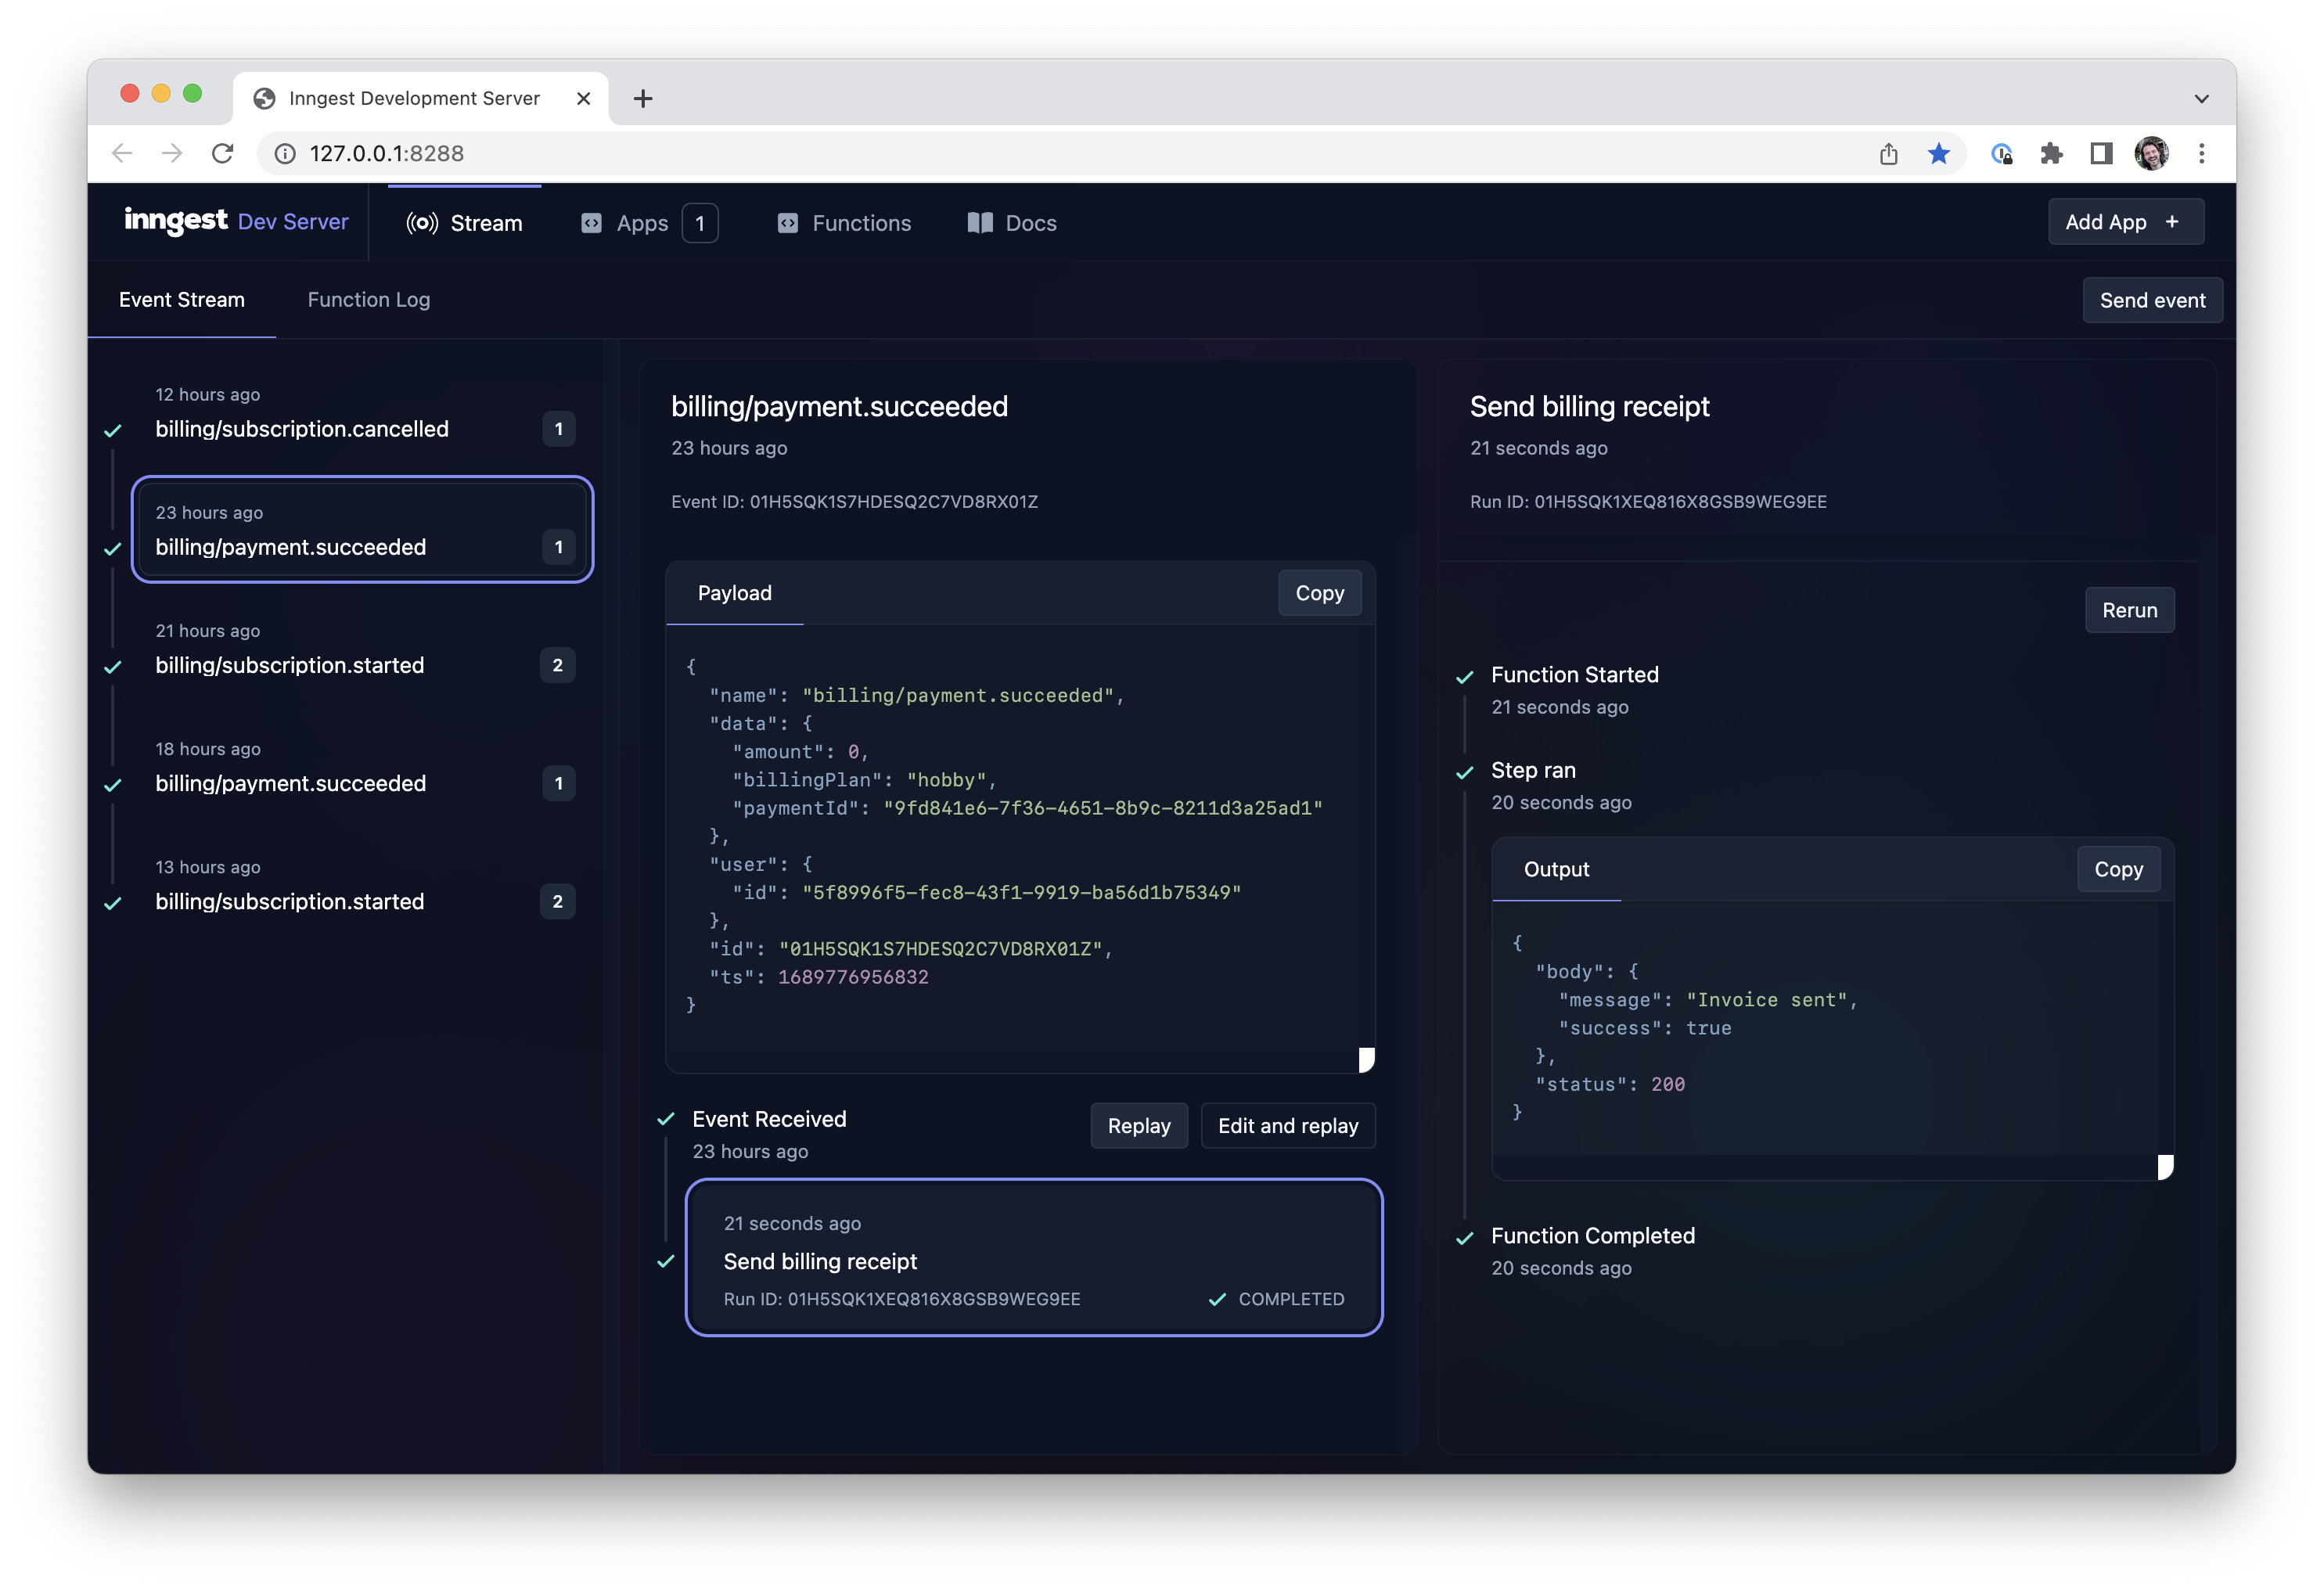Select the Stream navigation icon
Screen dimensions: 2324x1590
[423, 222]
